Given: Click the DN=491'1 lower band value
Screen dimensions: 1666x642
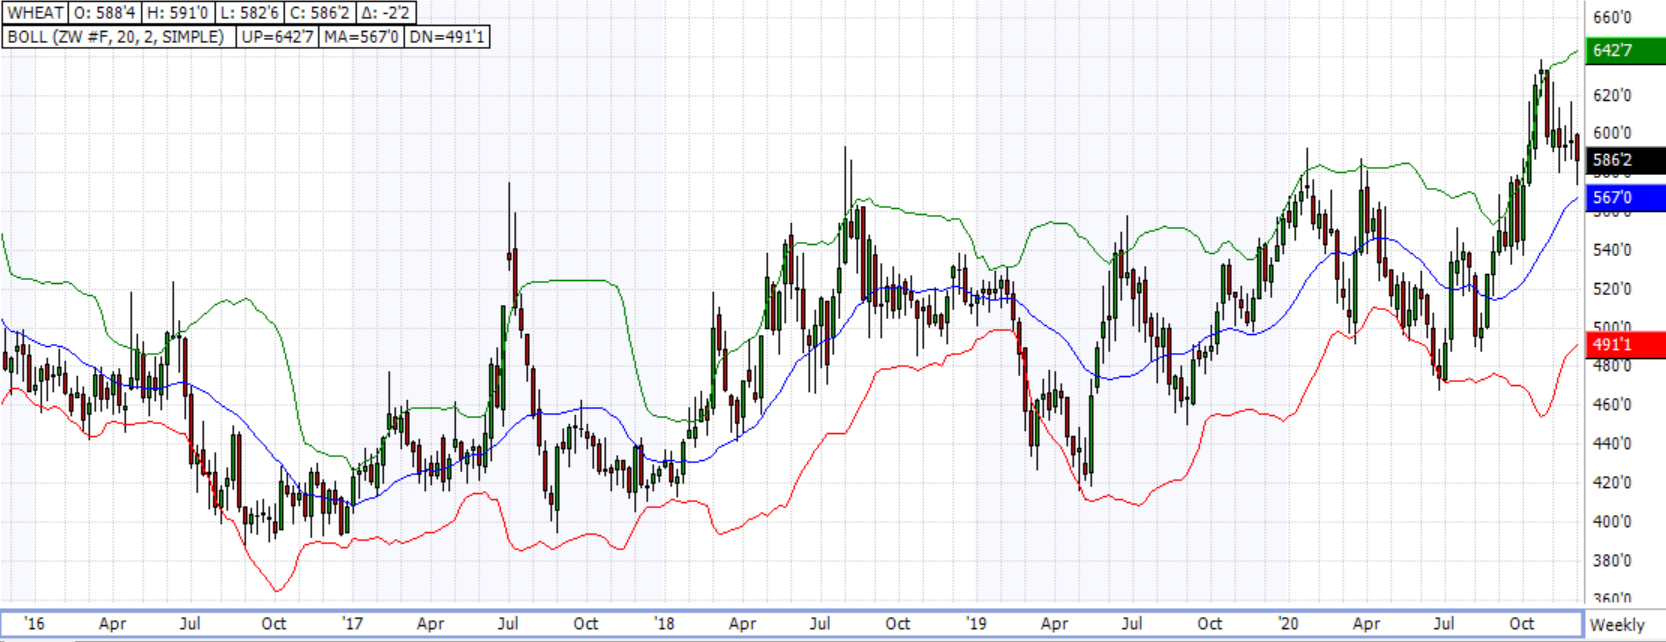Looking at the screenshot, I should [x=446, y=37].
